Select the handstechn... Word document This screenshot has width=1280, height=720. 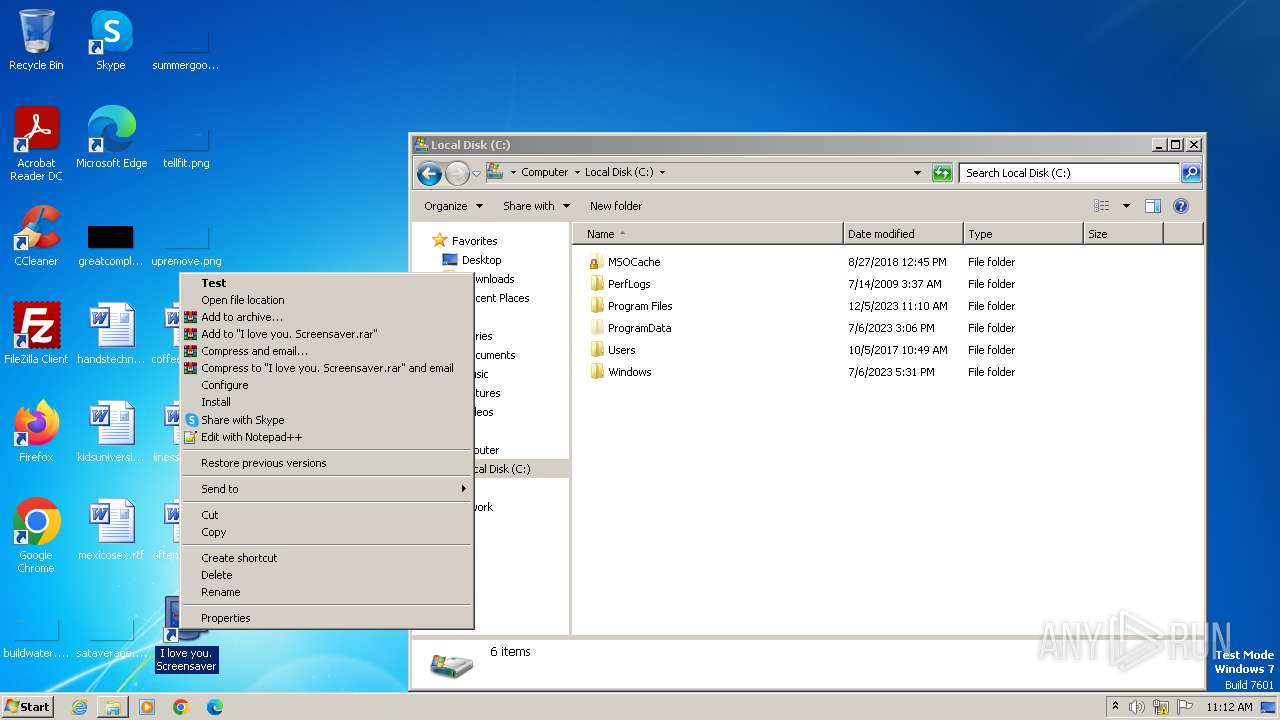110,334
